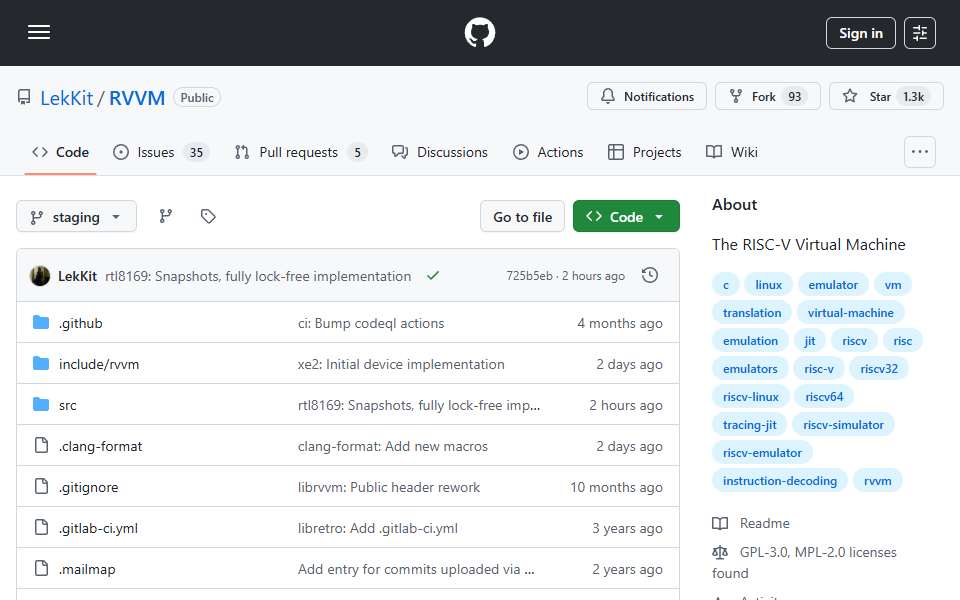960x600 pixels.
Task: Select the 'riscv64' topic tag
Action: click(x=824, y=397)
